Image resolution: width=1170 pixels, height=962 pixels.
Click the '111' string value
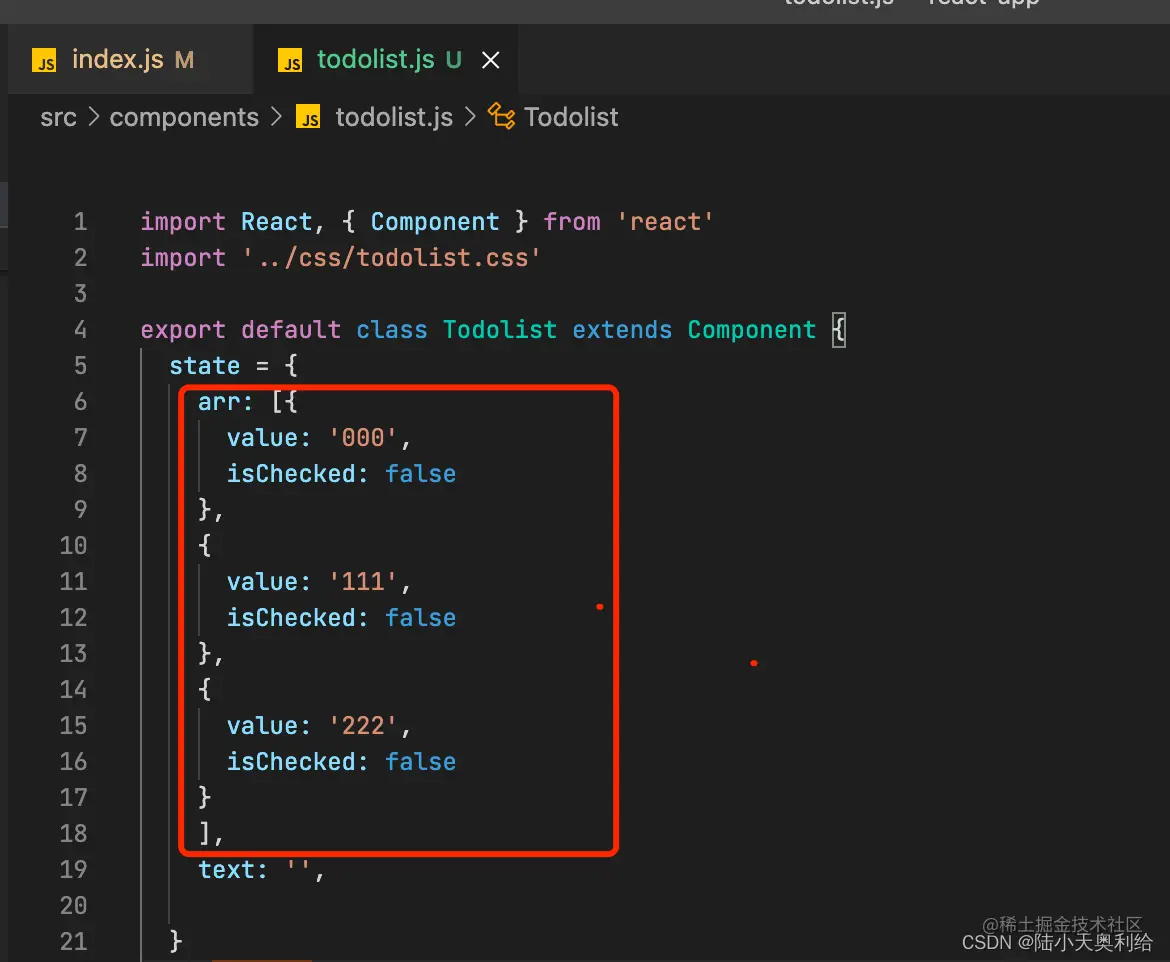pos(363,581)
